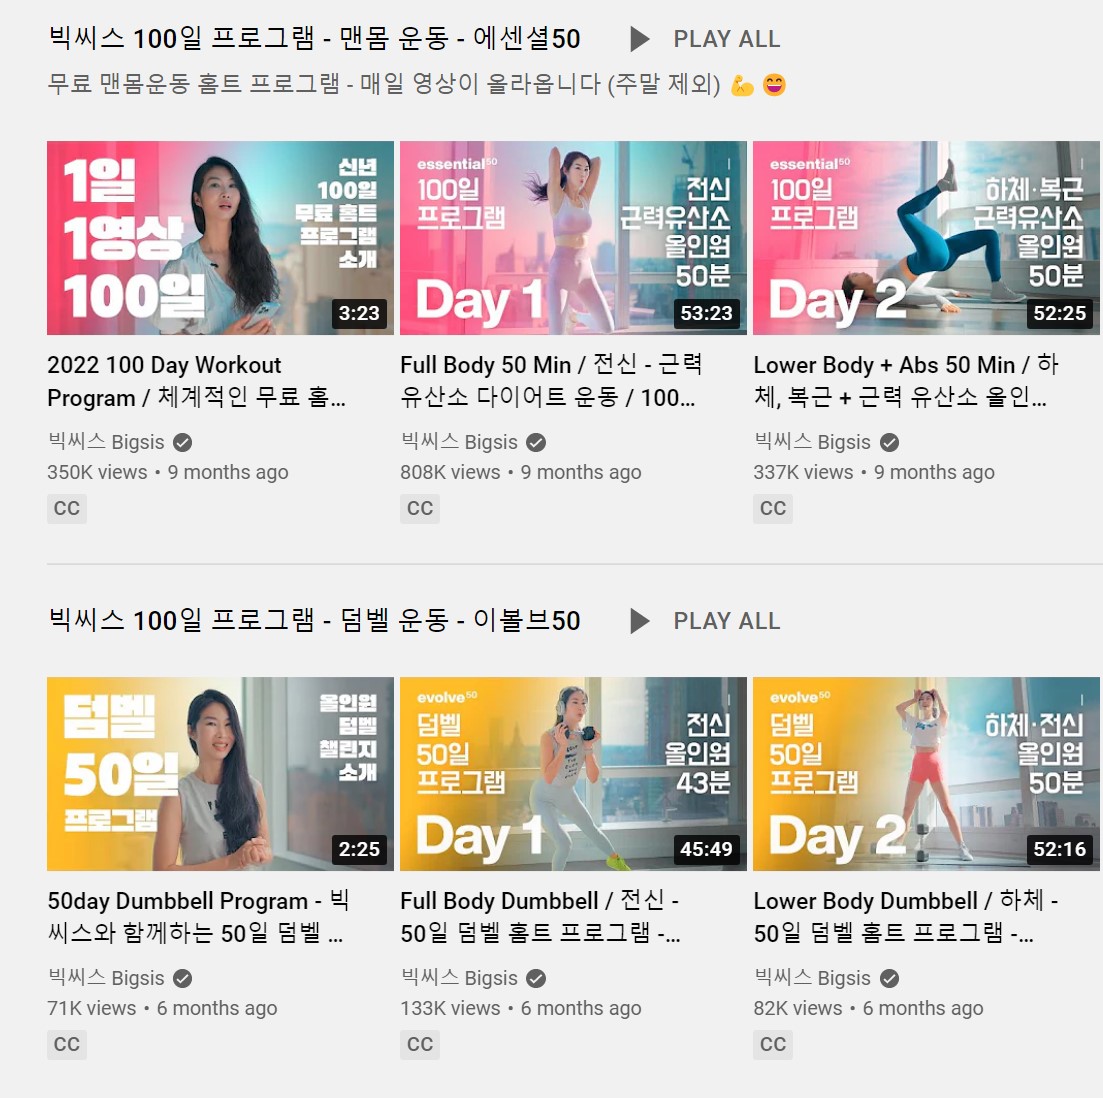This screenshot has width=1103, height=1098.
Task: Click CC badge under 2022 100 Day Workout video
Action: pos(67,509)
